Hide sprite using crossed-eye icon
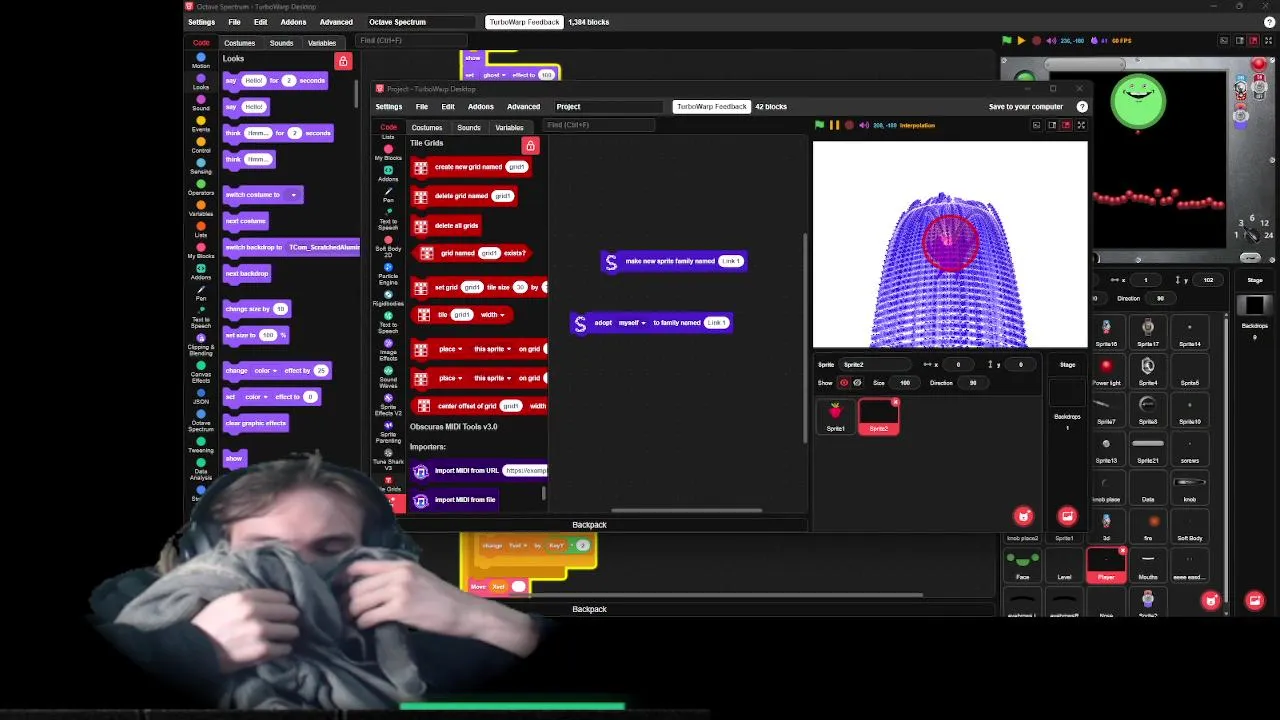Image resolution: width=1280 pixels, height=720 pixels. point(857,383)
